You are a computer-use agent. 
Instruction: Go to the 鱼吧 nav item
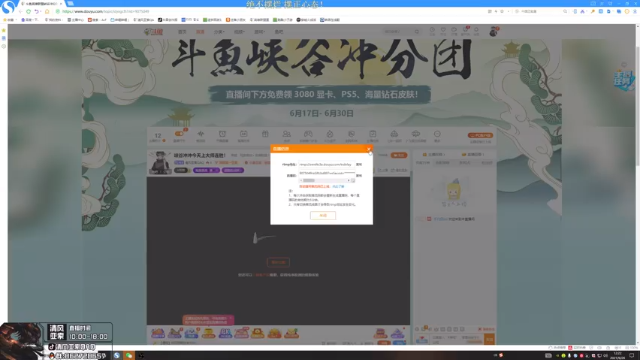tap(279, 32)
